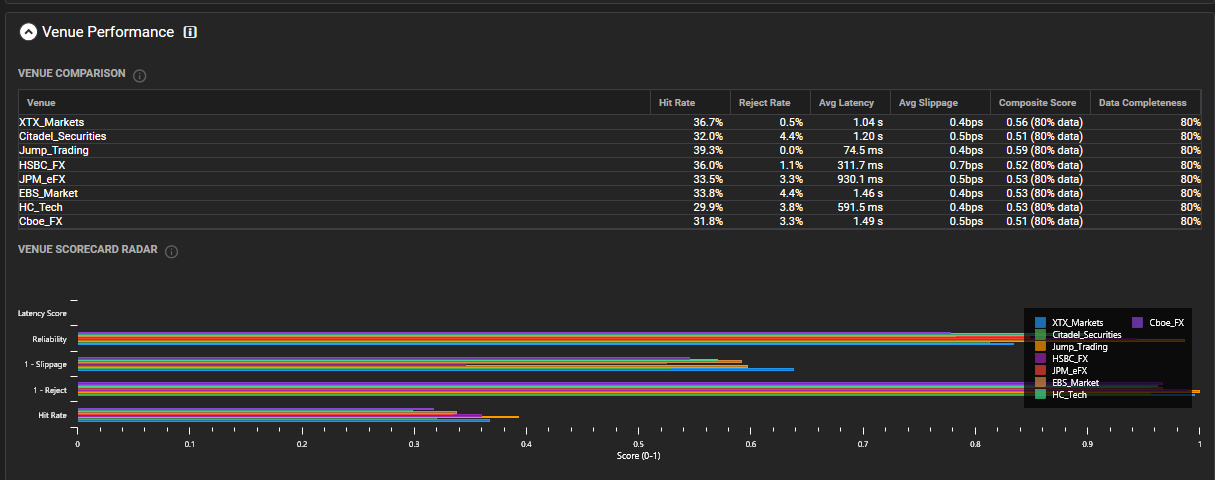The image size is (1215, 480).
Task: Click the Score (0-1) axis title
Action: (x=638, y=456)
